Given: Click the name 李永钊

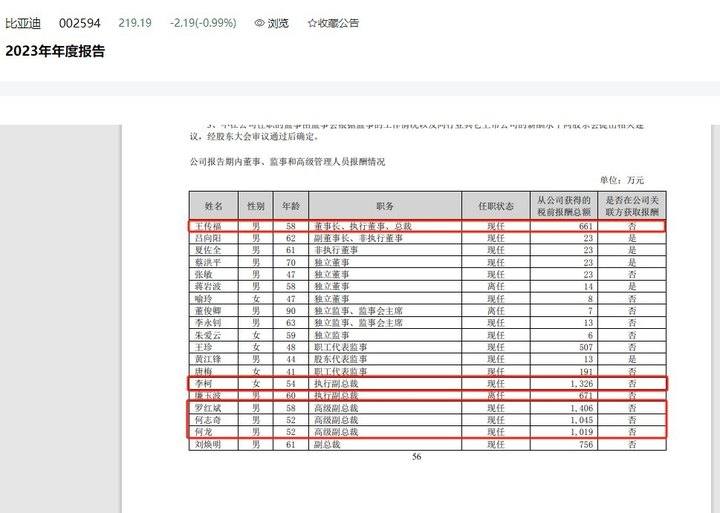Looking at the screenshot, I should (208, 322).
